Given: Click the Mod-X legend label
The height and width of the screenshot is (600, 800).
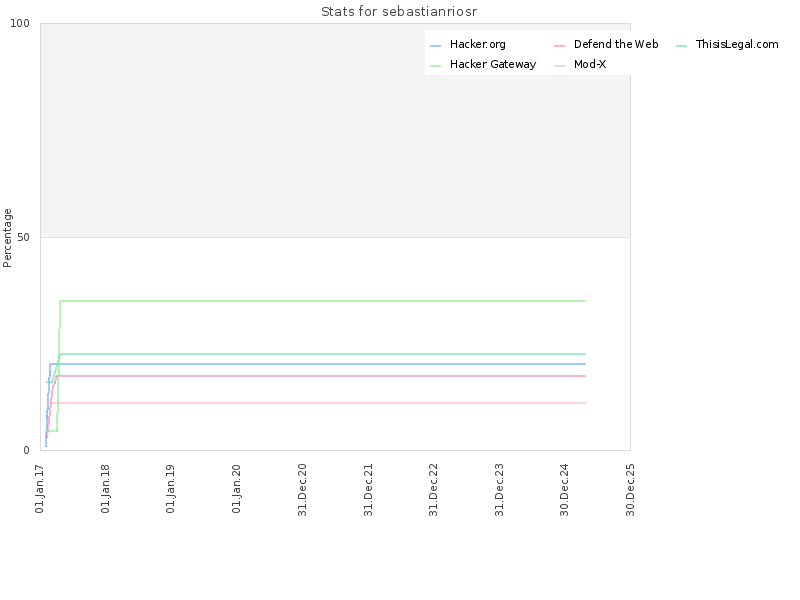Looking at the screenshot, I should click(590, 64).
